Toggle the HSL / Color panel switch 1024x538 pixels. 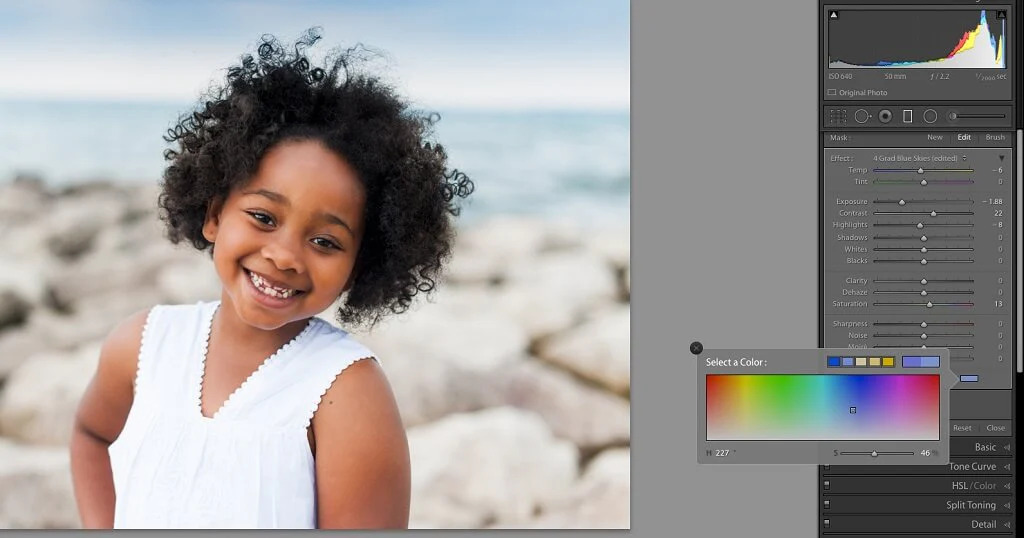click(827, 485)
